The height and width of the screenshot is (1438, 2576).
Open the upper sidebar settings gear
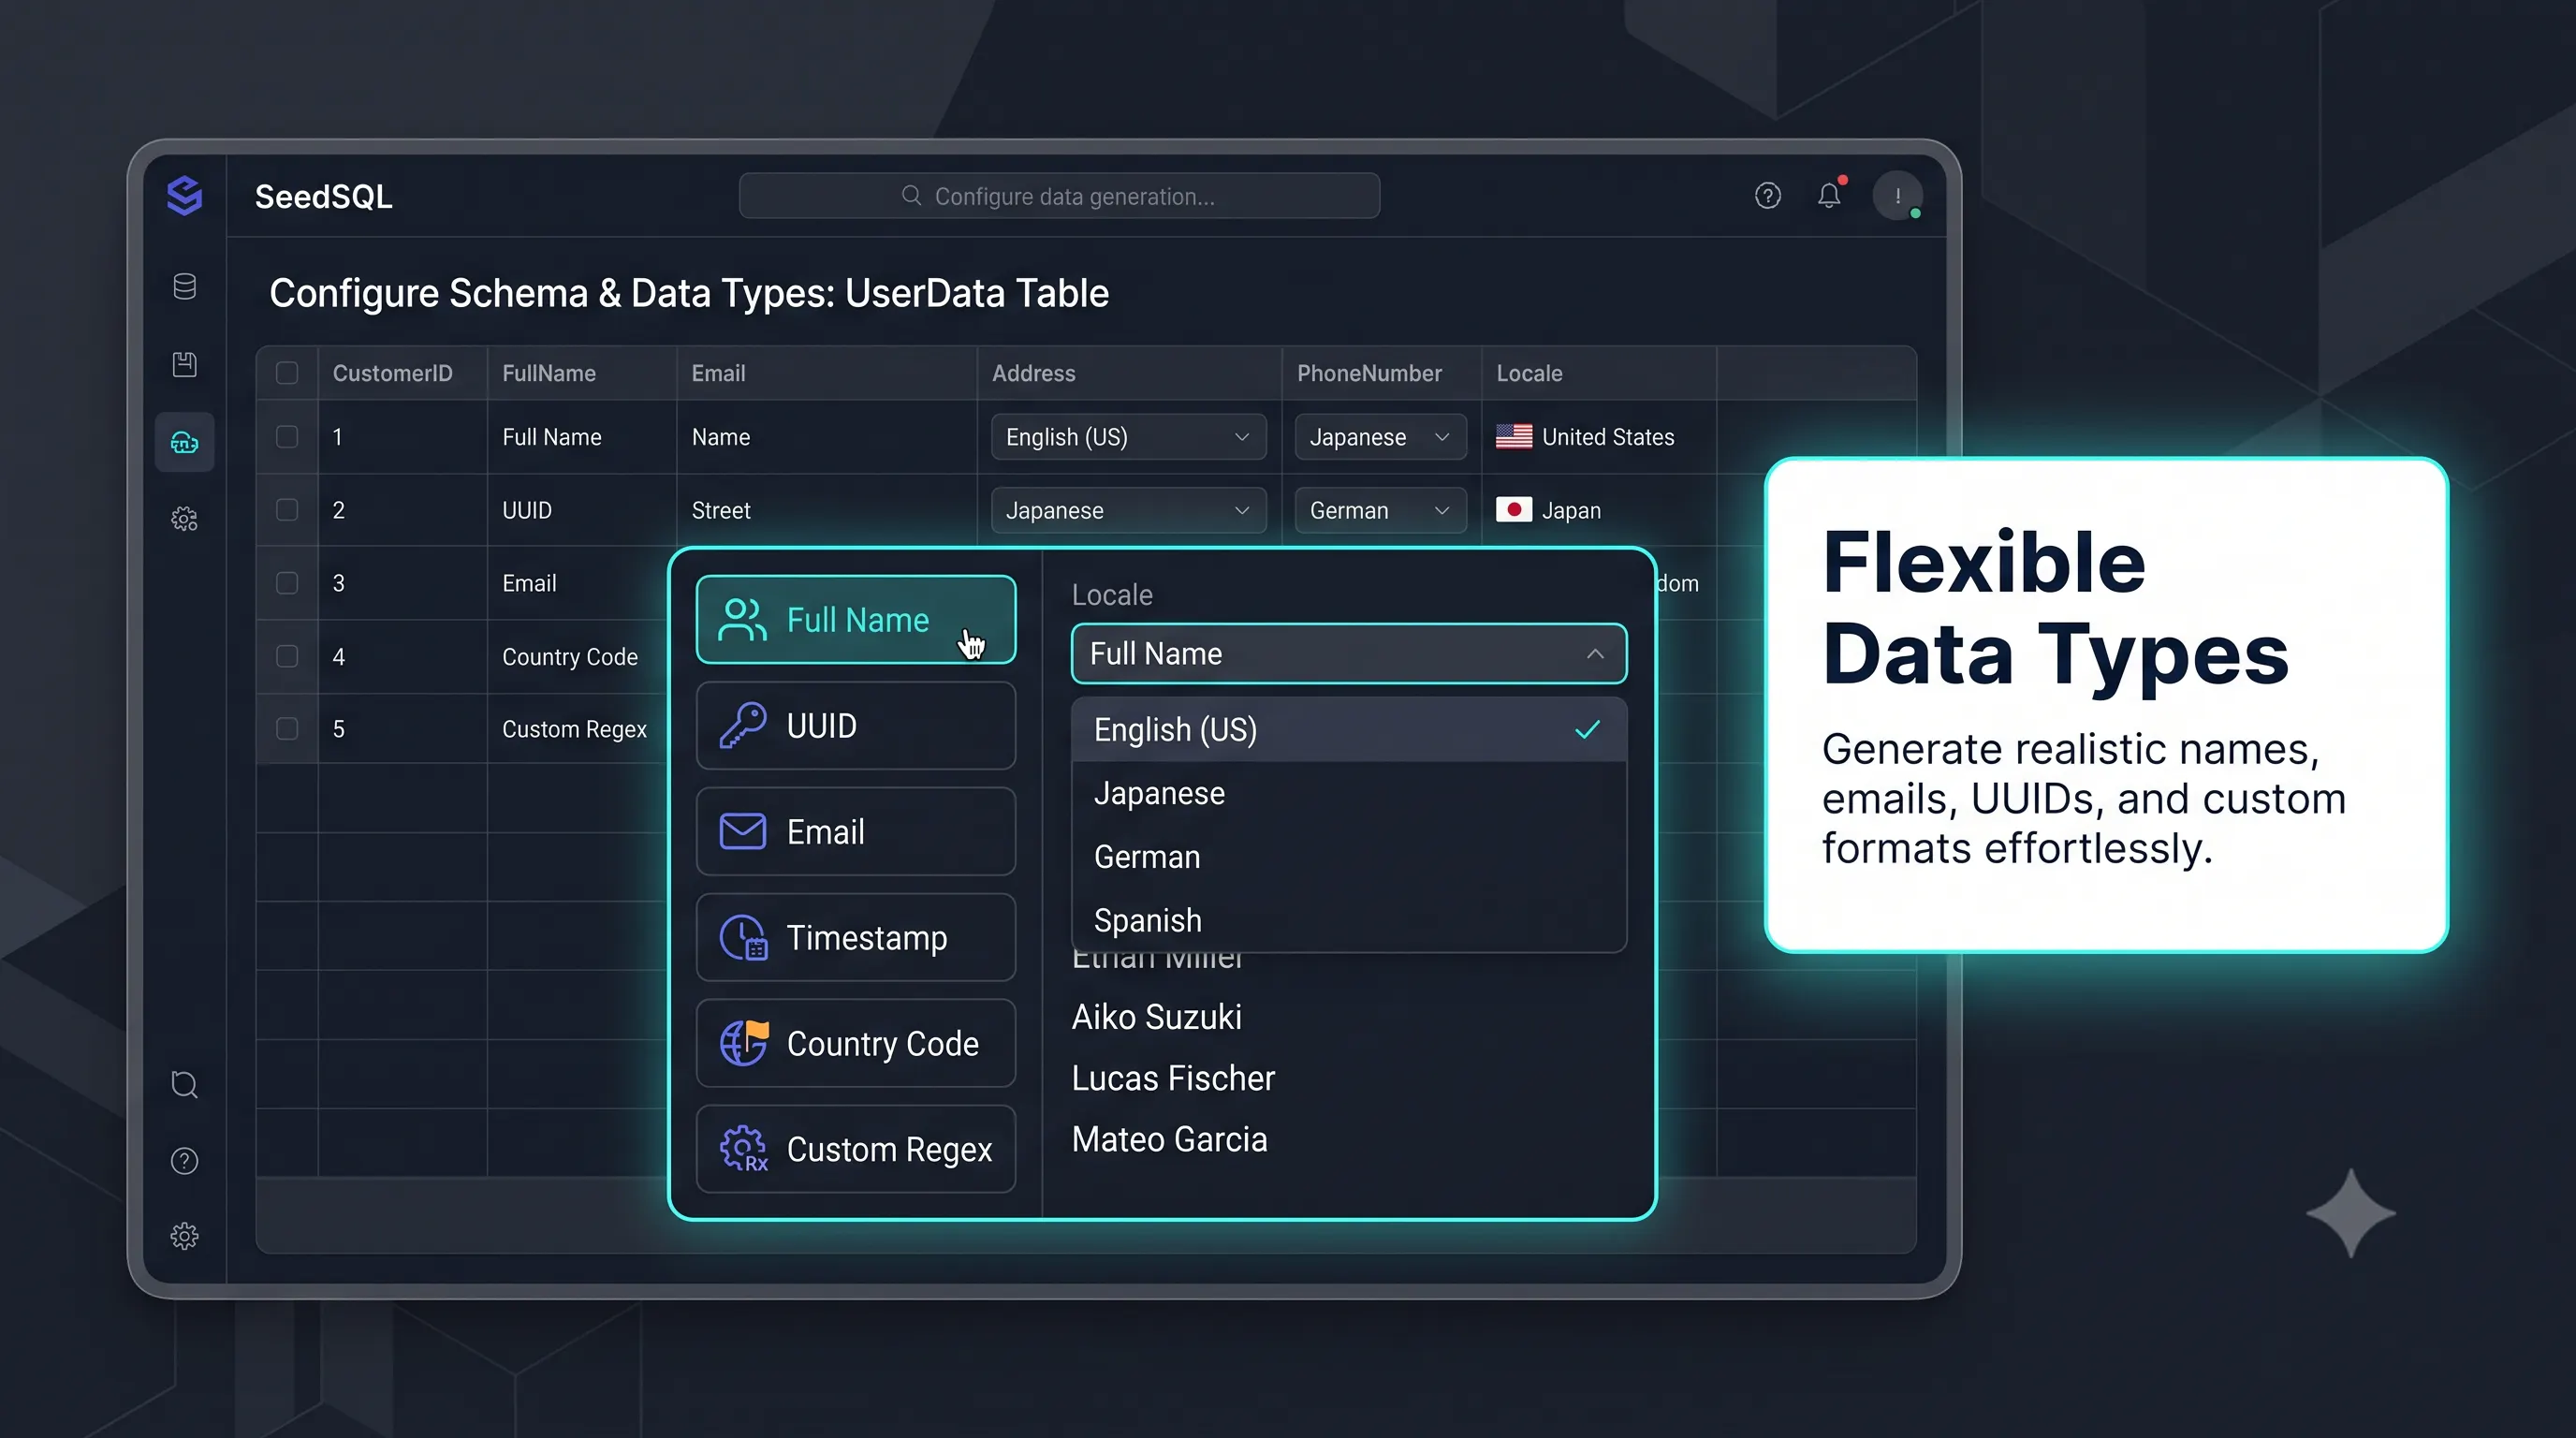tap(184, 519)
